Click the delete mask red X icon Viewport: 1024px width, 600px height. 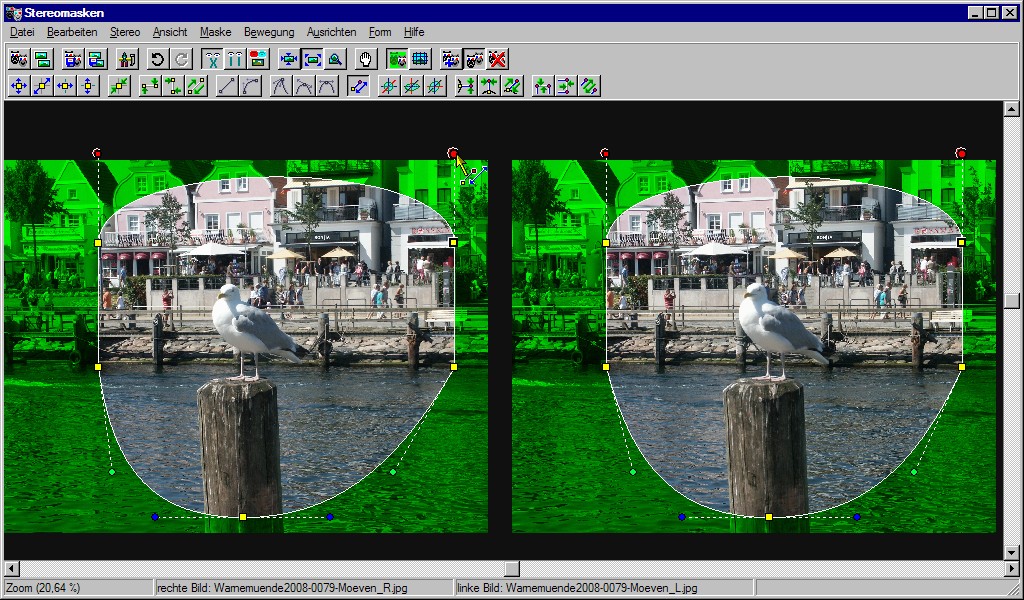497,59
